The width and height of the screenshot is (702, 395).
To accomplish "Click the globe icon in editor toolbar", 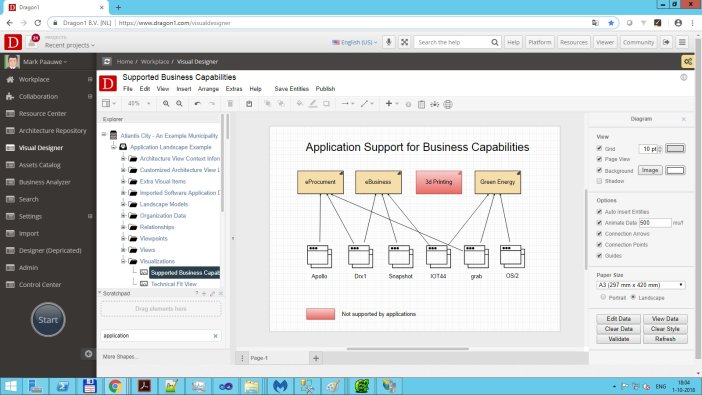I will click(x=448, y=104).
